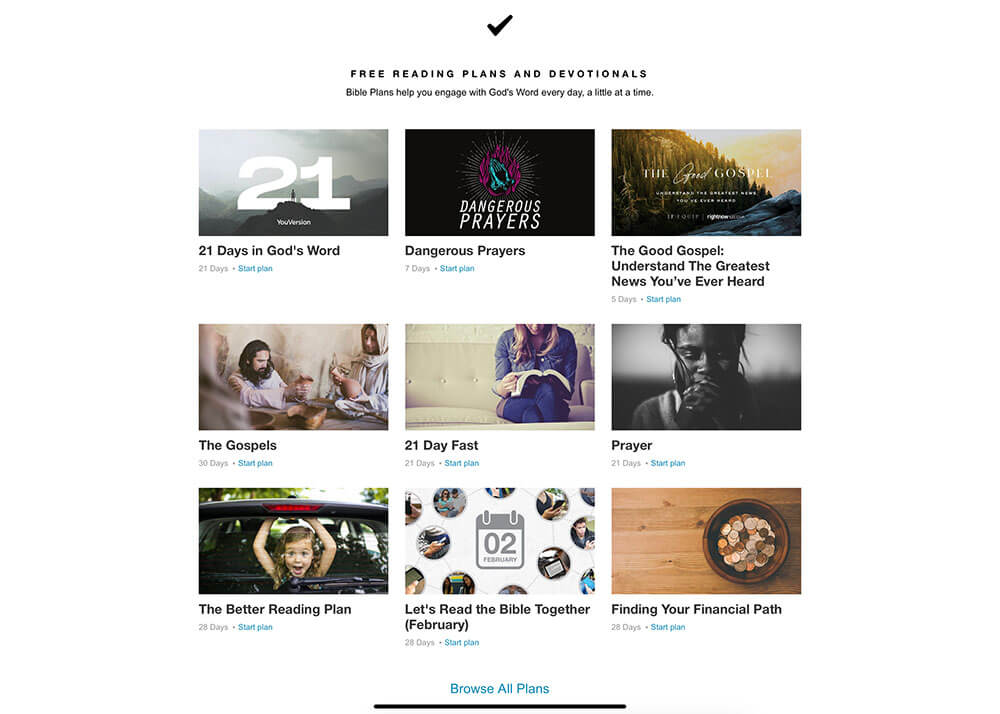This screenshot has height=714, width=1000.
Task: Select the Prayer plan photo
Action: coord(706,377)
